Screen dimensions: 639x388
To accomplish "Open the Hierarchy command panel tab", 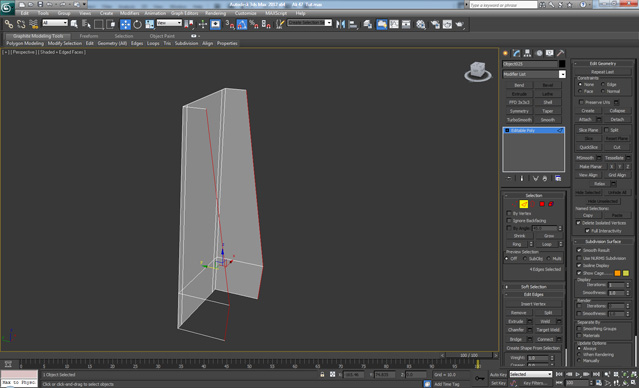I will 528,53.
